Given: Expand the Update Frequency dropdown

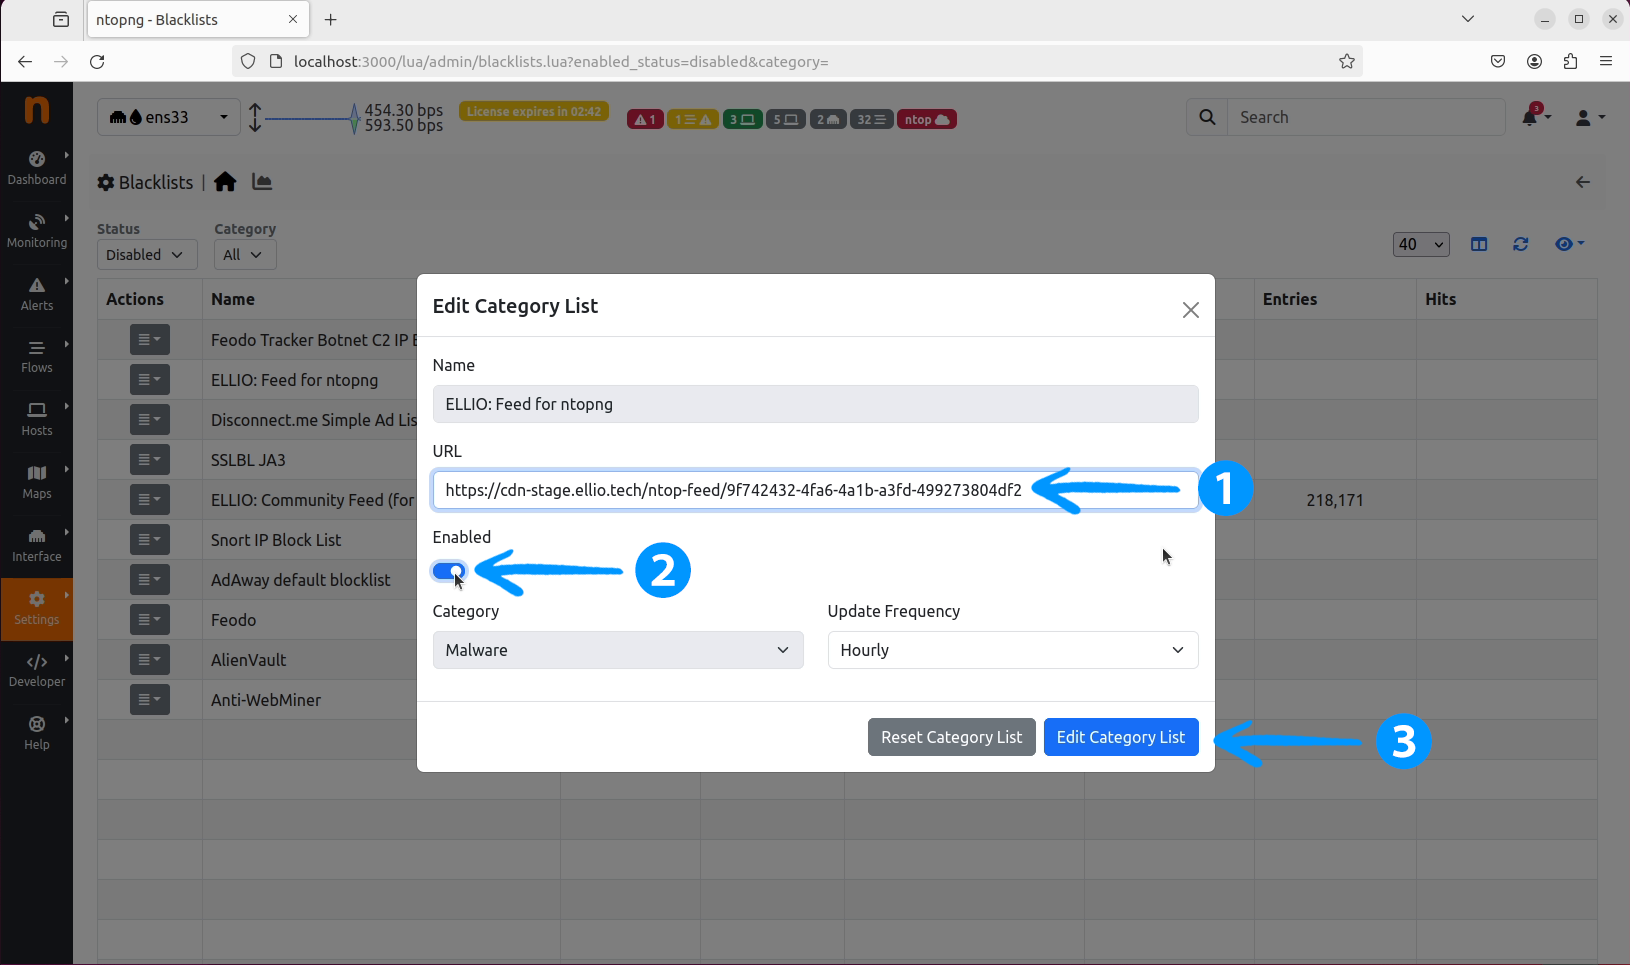Looking at the screenshot, I should 1012,650.
